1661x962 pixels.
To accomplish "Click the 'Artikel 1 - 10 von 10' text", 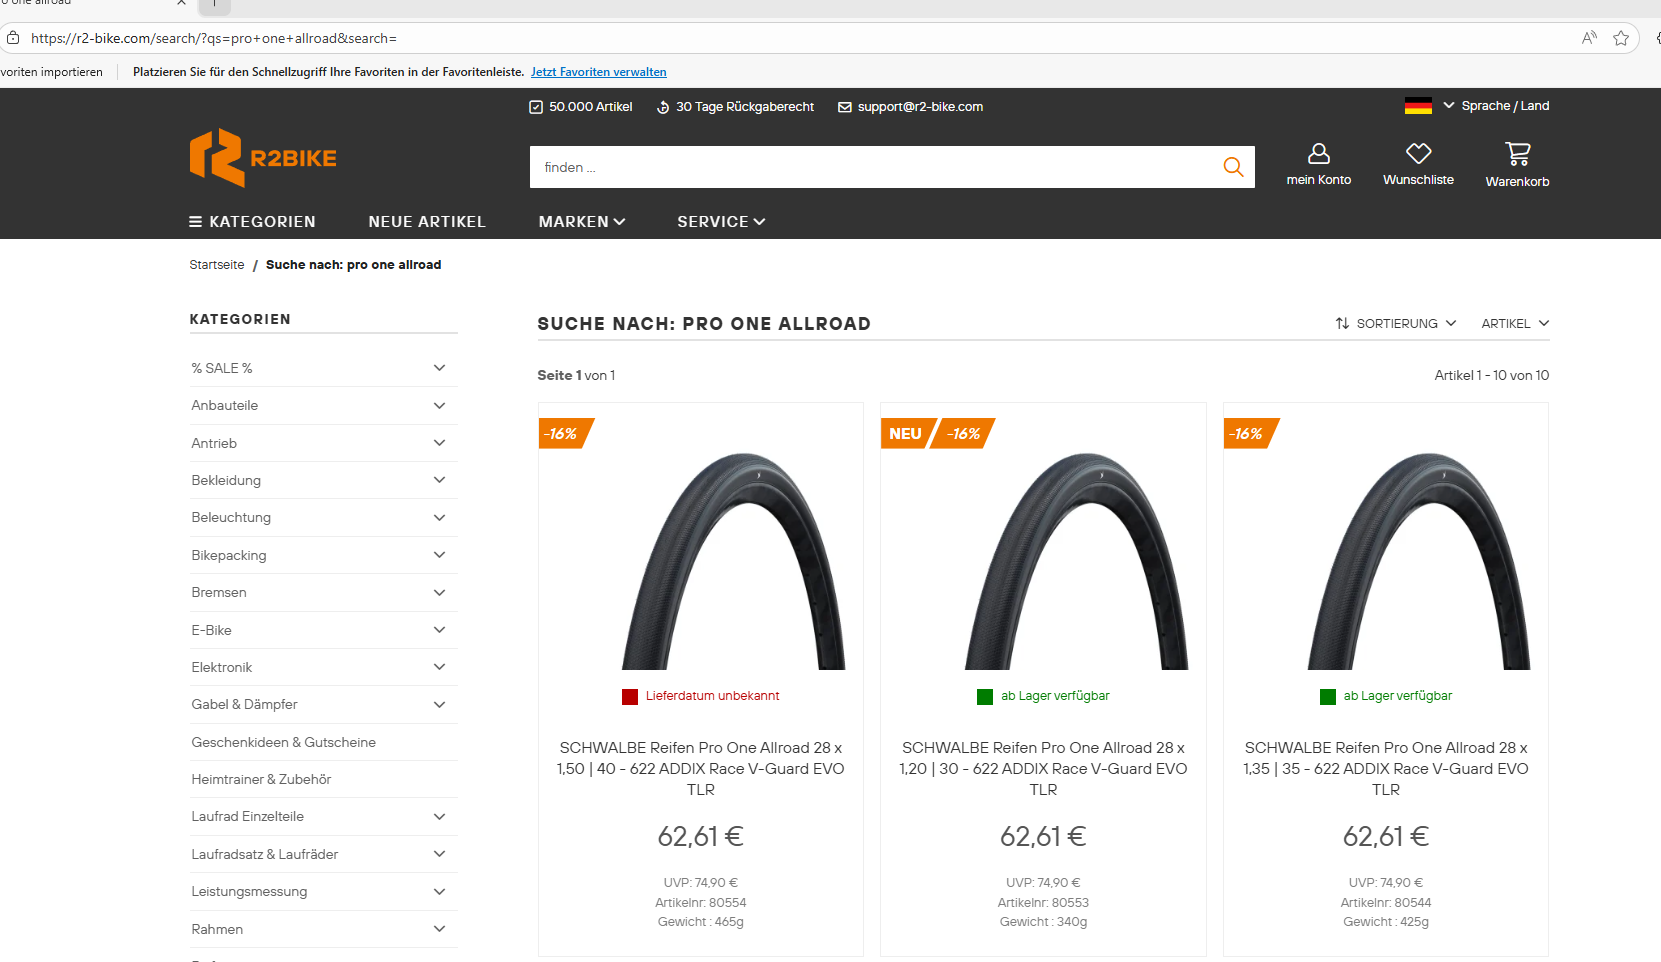I will pyautogui.click(x=1492, y=375).
